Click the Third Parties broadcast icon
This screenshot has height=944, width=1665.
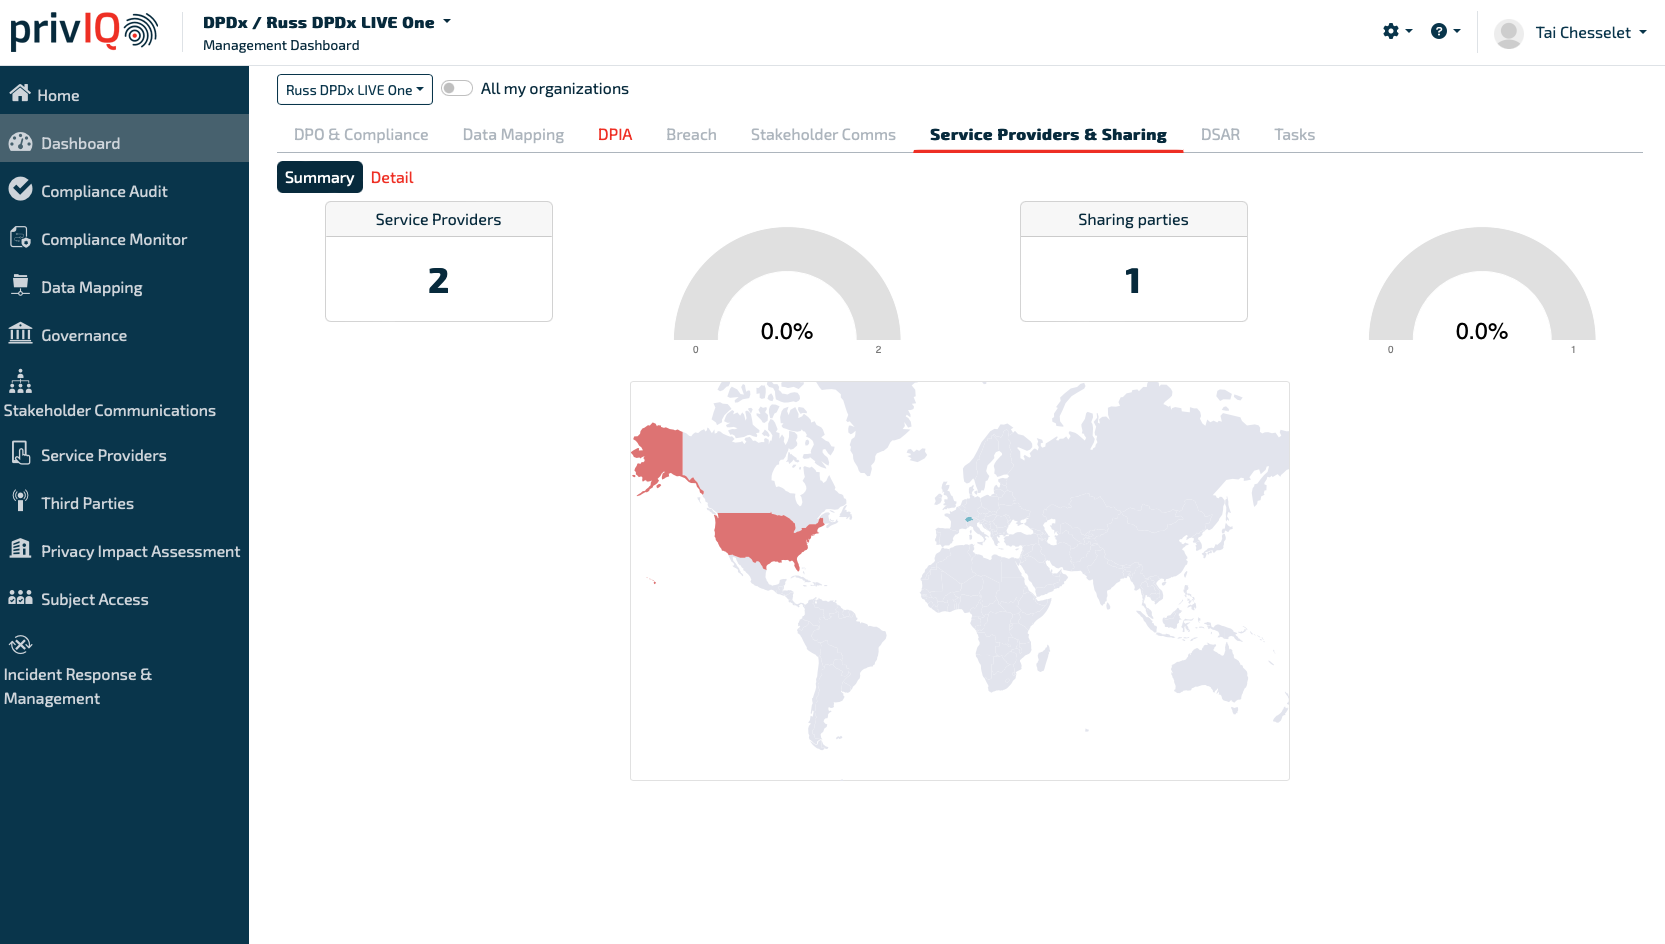[20, 501]
